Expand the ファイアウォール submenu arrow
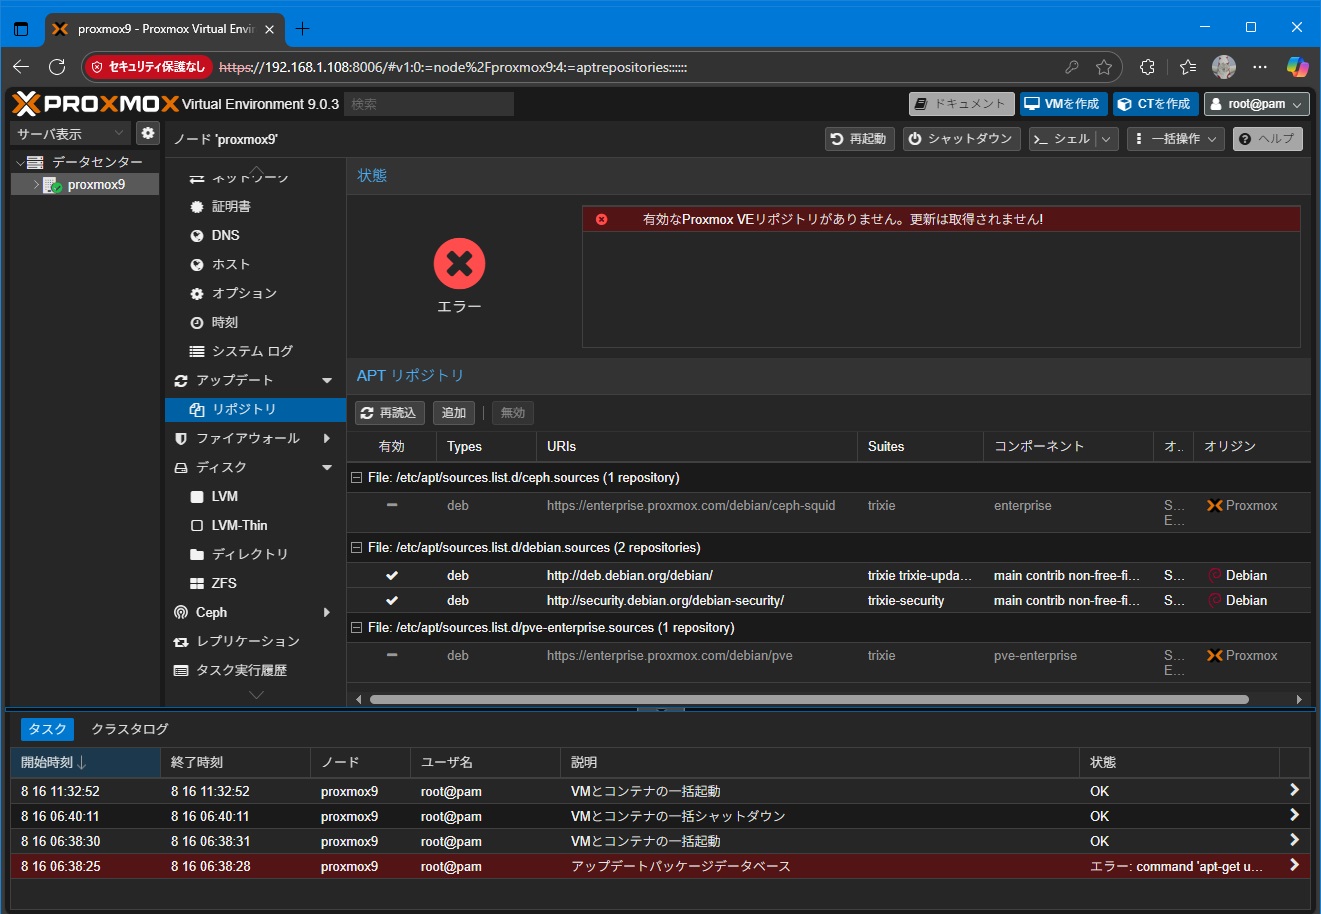The width and height of the screenshot is (1321, 914). (327, 438)
